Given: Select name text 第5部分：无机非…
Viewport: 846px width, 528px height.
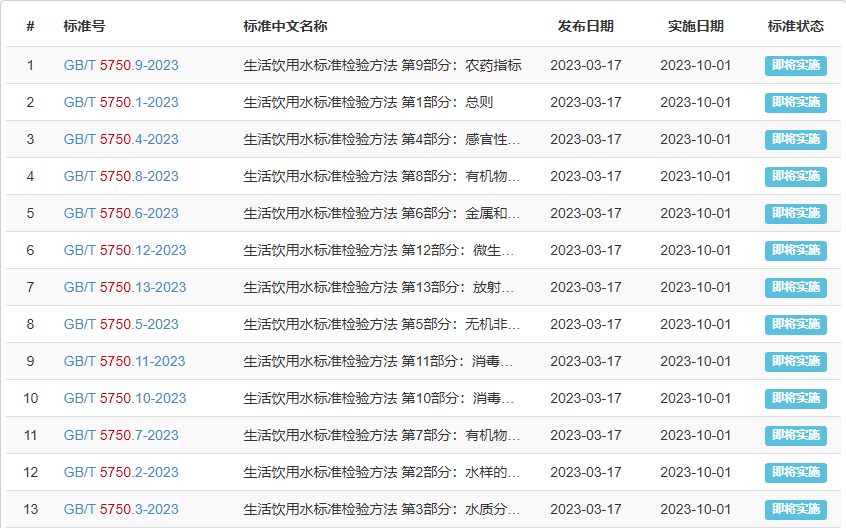Looking at the screenshot, I should 461,324.
